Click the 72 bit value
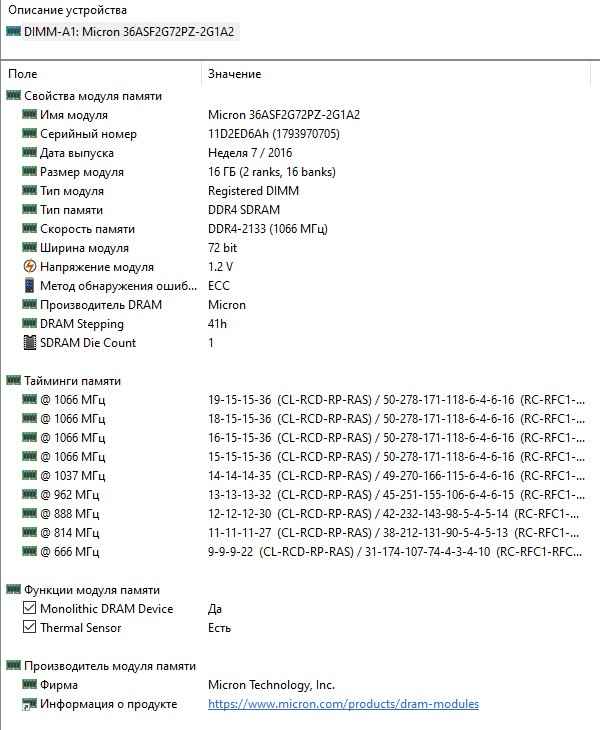This screenshot has height=730, width=600. [x=222, y=248]
